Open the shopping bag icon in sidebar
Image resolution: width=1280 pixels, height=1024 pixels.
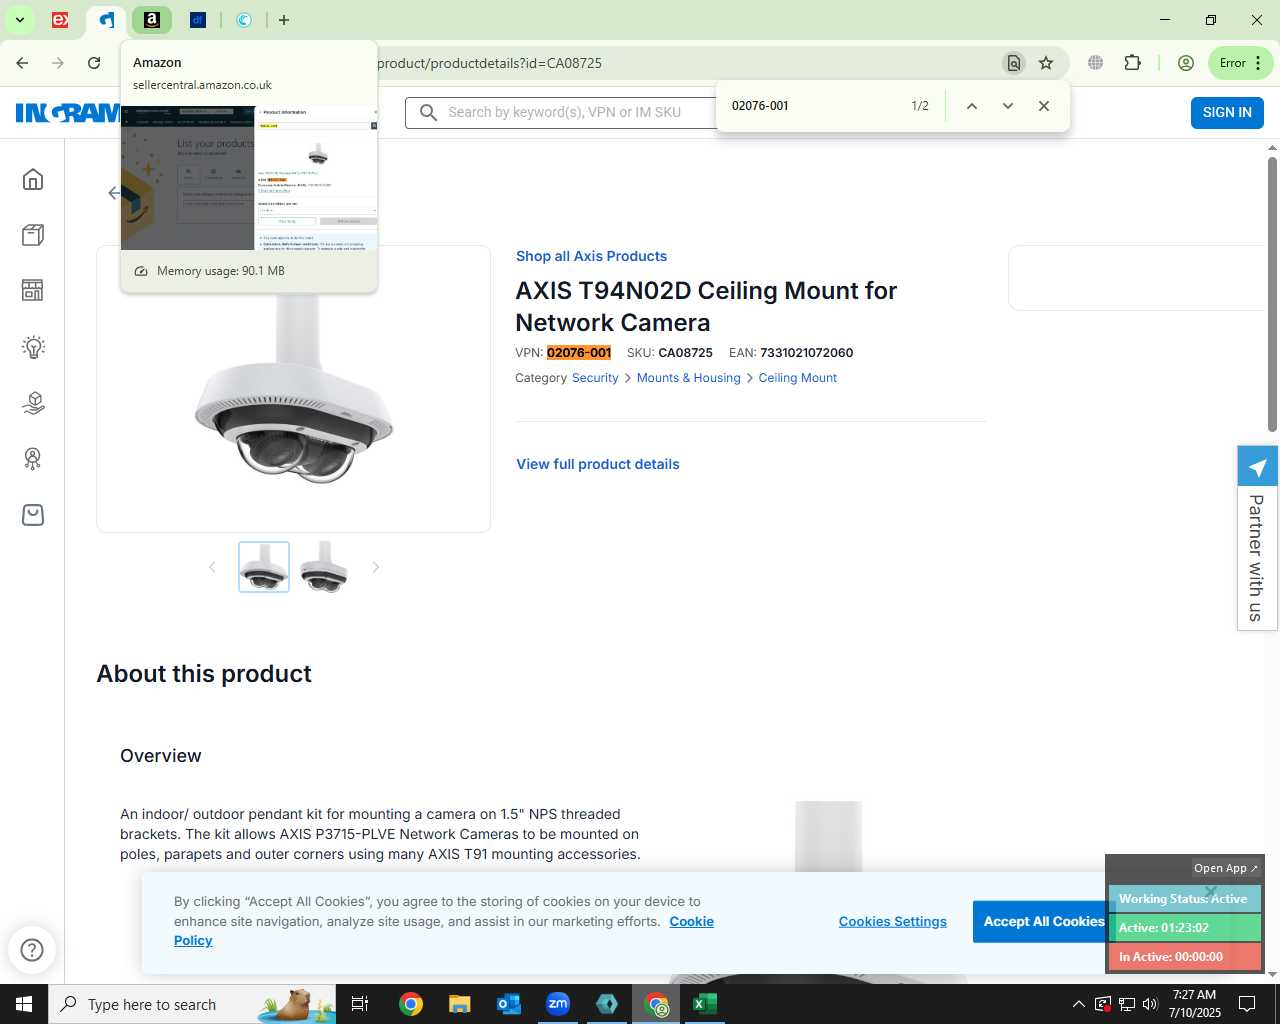(x=33, y=515)
